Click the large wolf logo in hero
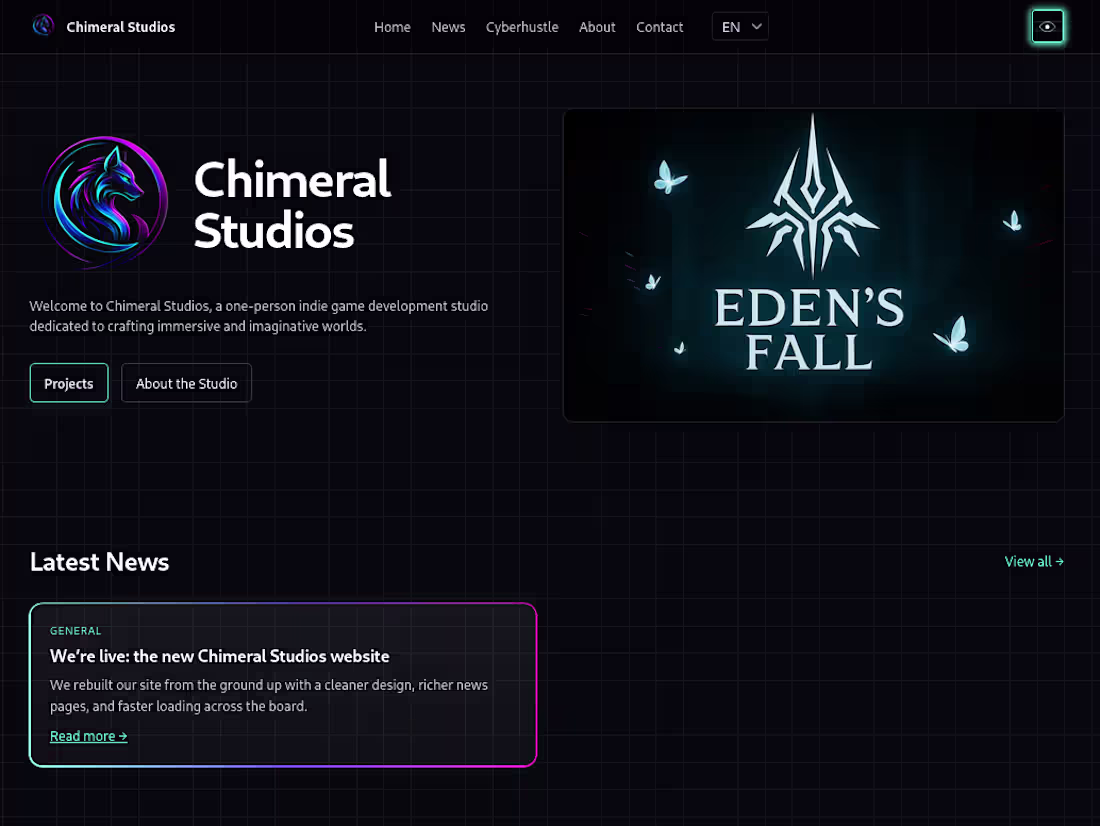 (105, 202)
